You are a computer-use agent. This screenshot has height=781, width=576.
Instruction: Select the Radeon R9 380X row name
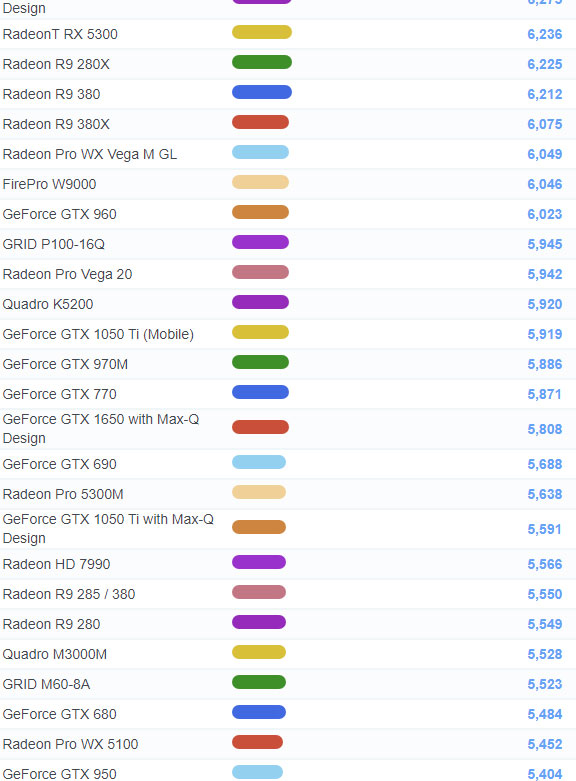coord(56,124)
